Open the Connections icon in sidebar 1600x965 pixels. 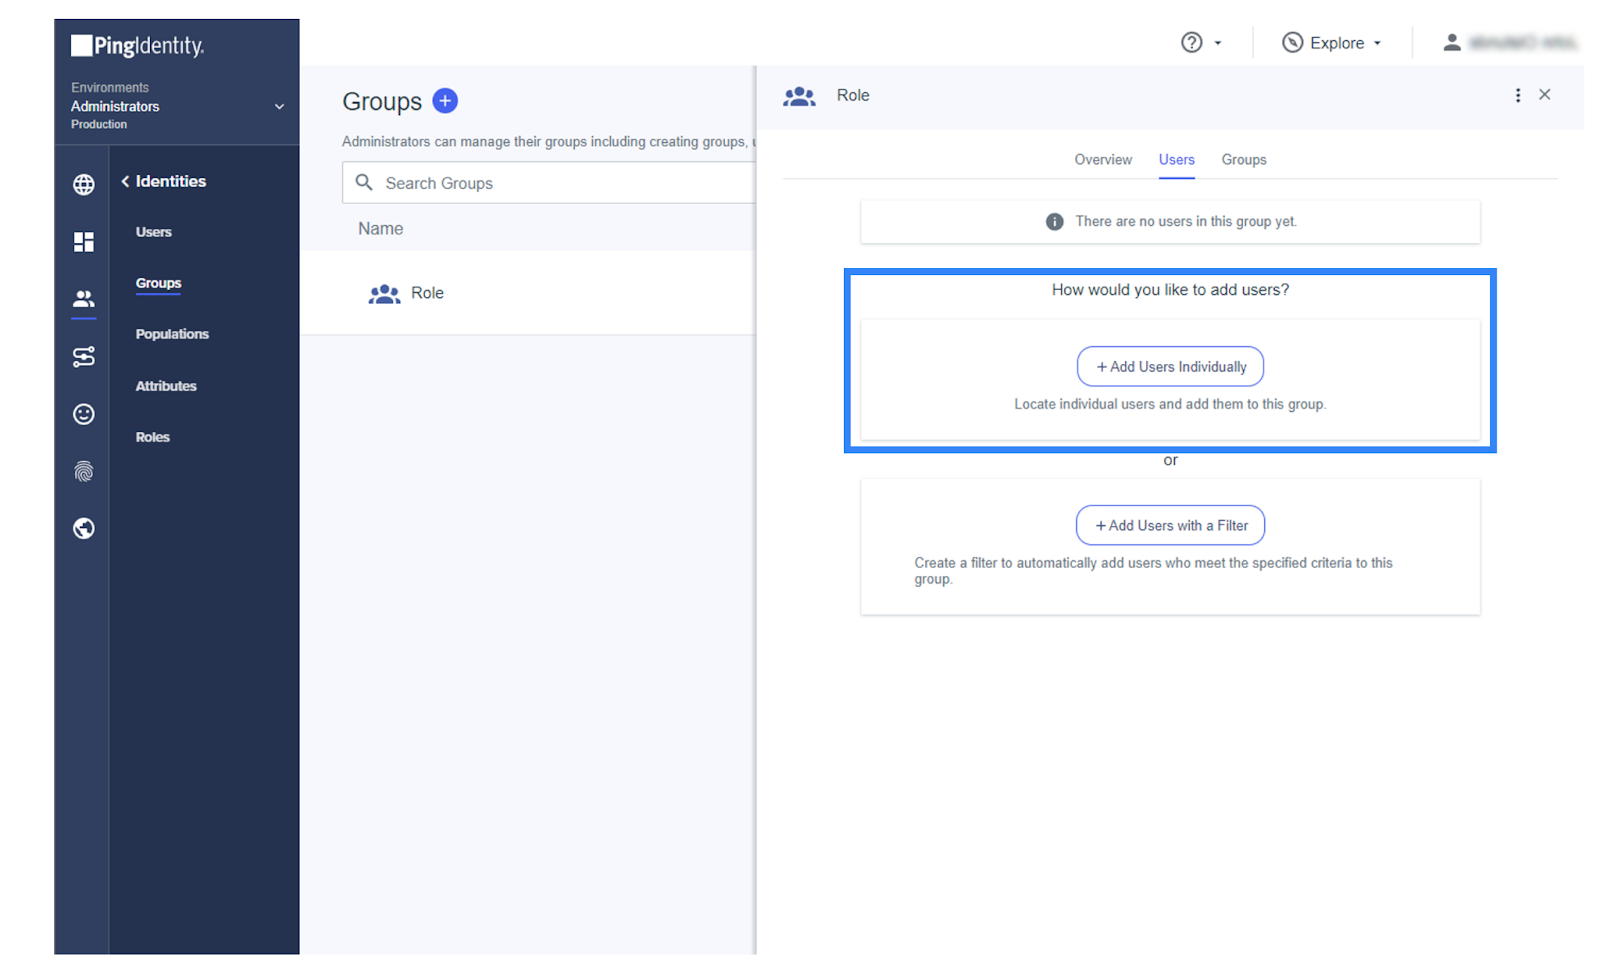coord(84,357)
